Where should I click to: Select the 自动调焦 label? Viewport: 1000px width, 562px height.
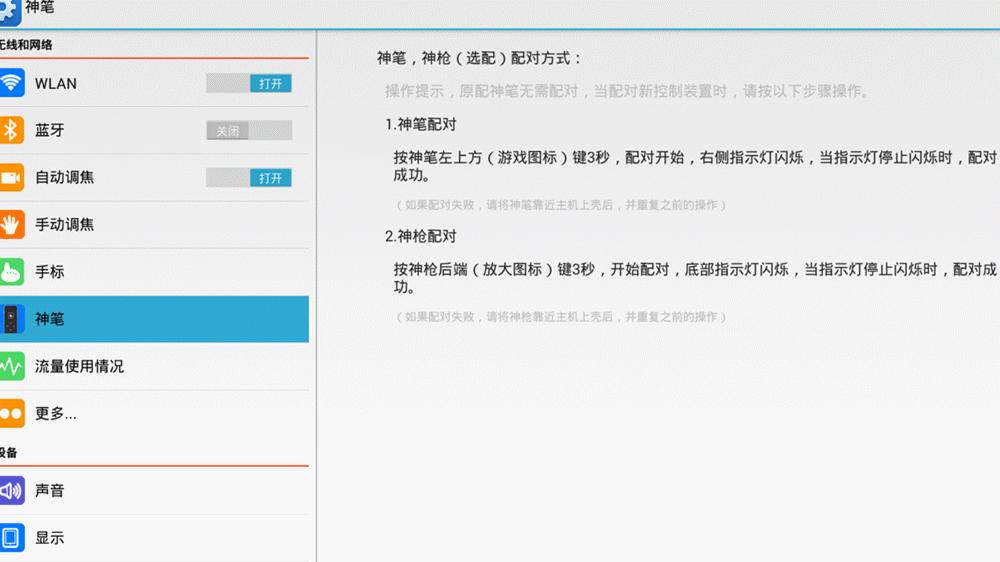(x=64, y=177)
